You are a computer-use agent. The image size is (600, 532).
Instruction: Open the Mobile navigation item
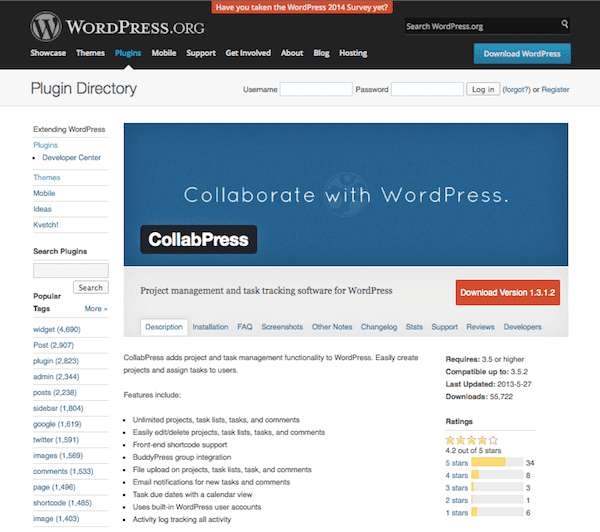164,53
